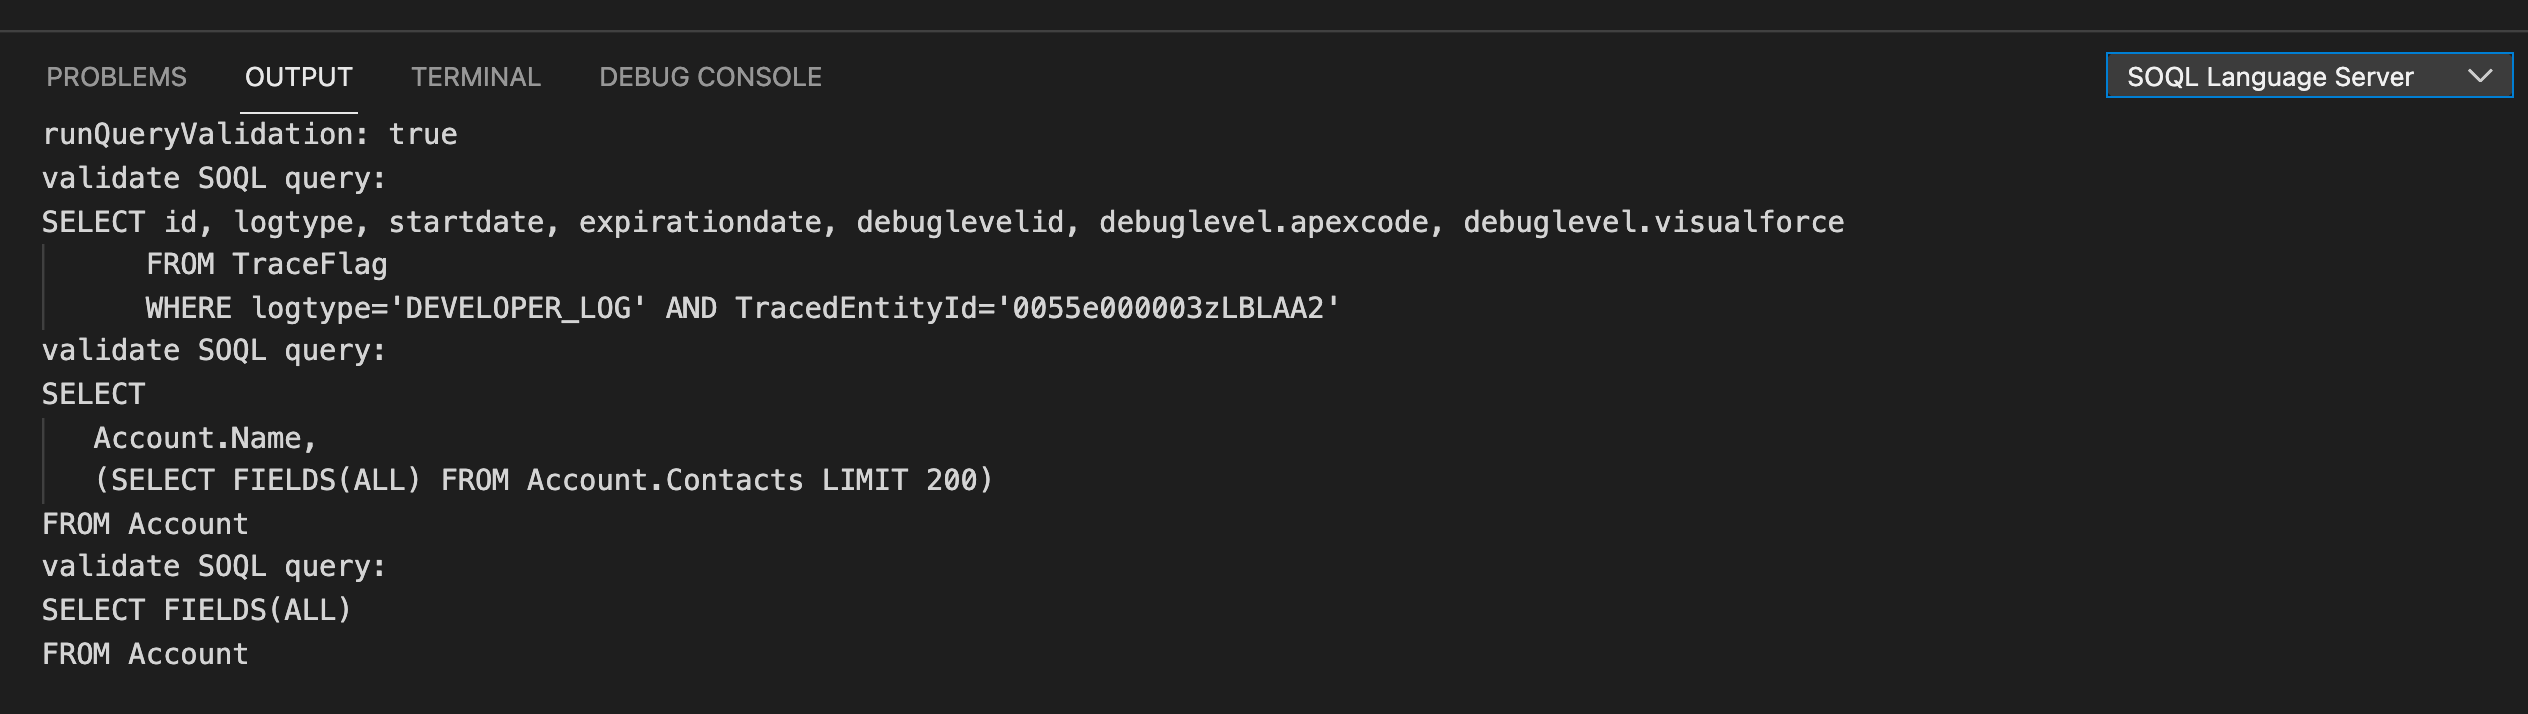Select the DEBUG CONSOLE tab
The image size is (2528, 714).
710,76
